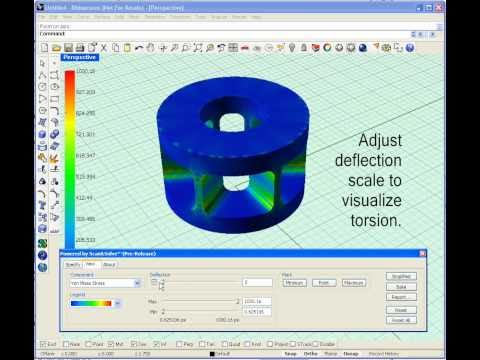Select the Zoom Window magnifier icon
The image size is (480, 360).
click(185, 48)
